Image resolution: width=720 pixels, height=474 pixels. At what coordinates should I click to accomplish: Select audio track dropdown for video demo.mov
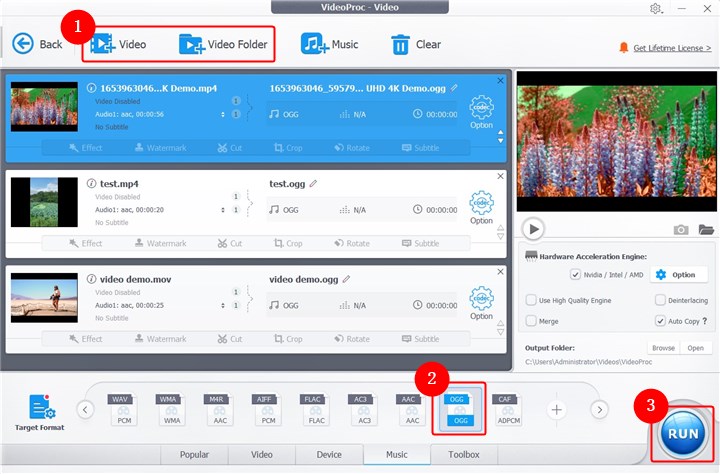click(223, 305)
